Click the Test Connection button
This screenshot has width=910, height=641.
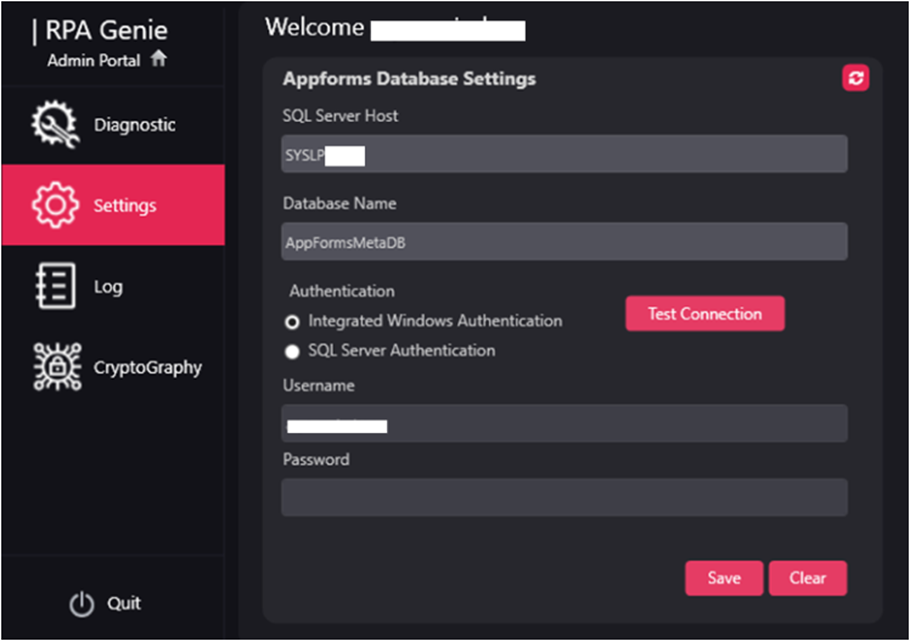click(705, 314)
